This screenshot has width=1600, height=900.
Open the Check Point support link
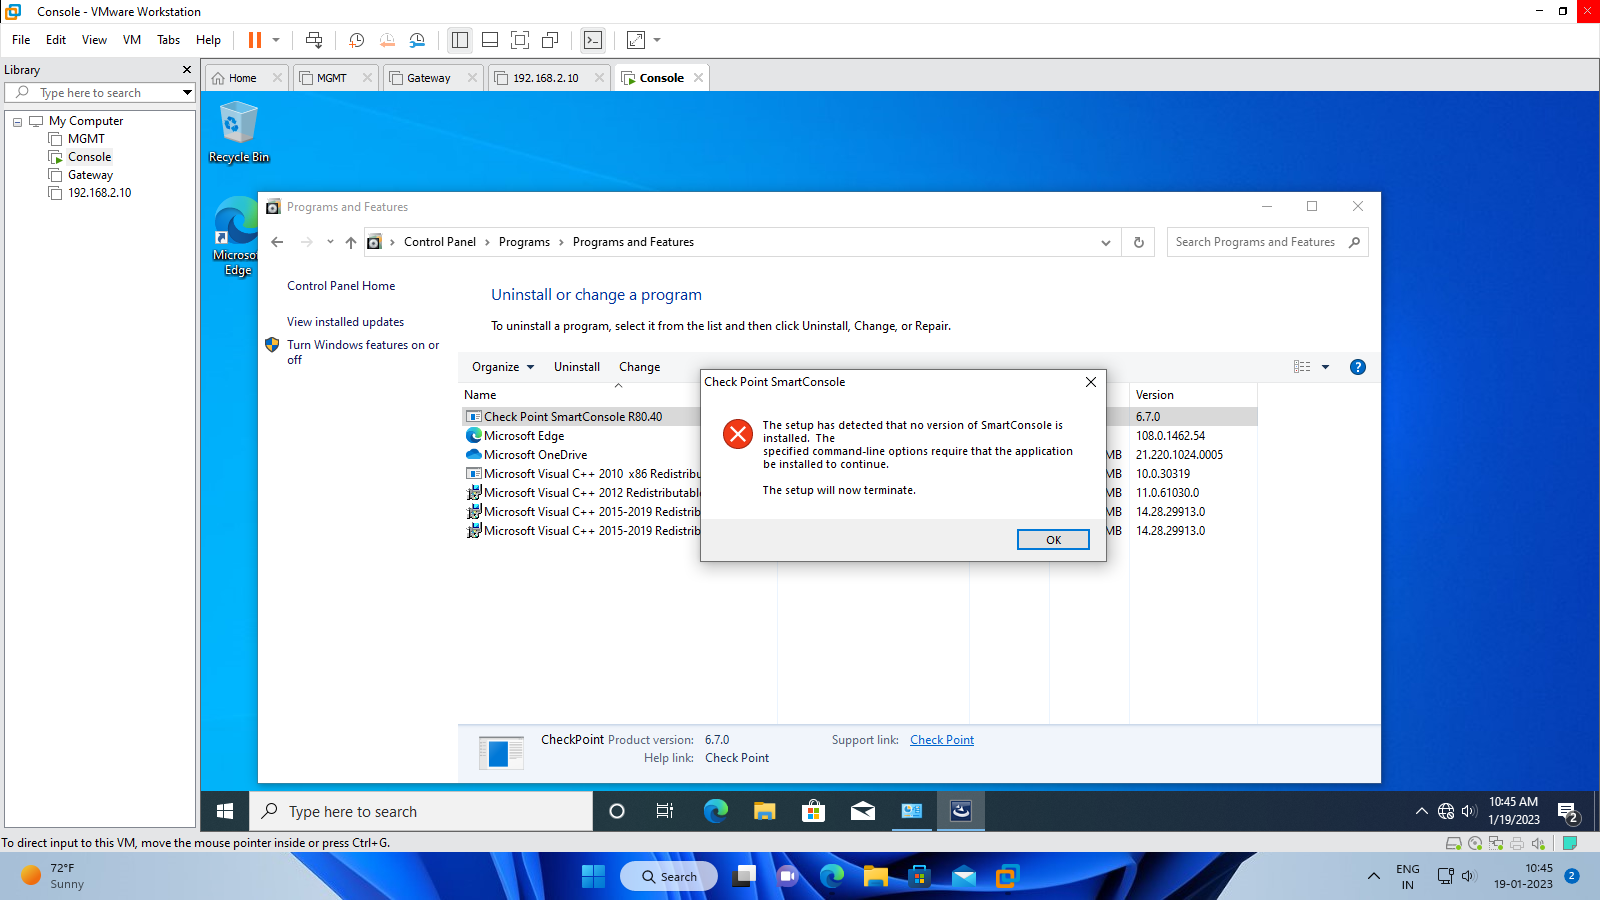942,740
